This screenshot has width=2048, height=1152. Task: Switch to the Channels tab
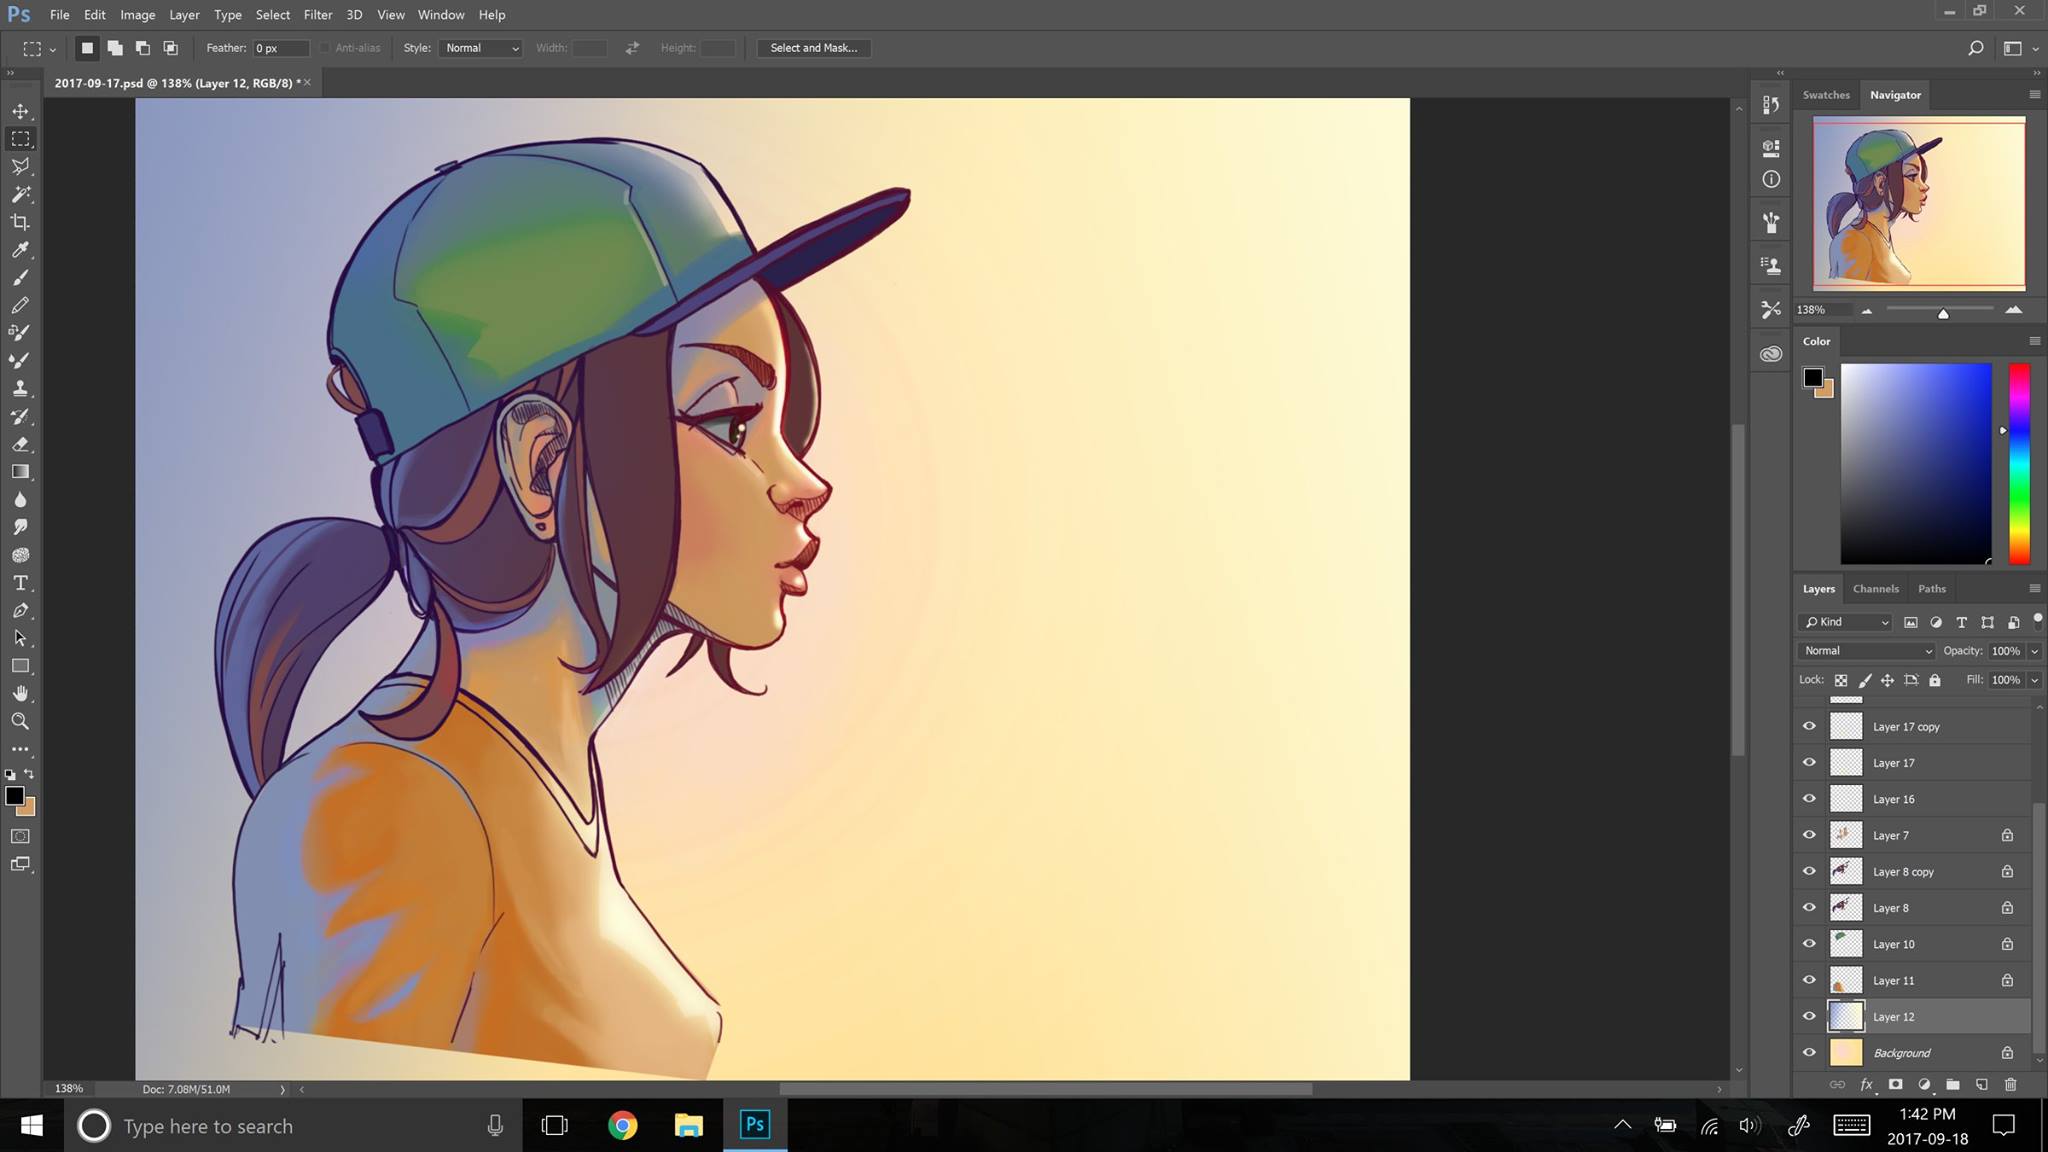1875,589
